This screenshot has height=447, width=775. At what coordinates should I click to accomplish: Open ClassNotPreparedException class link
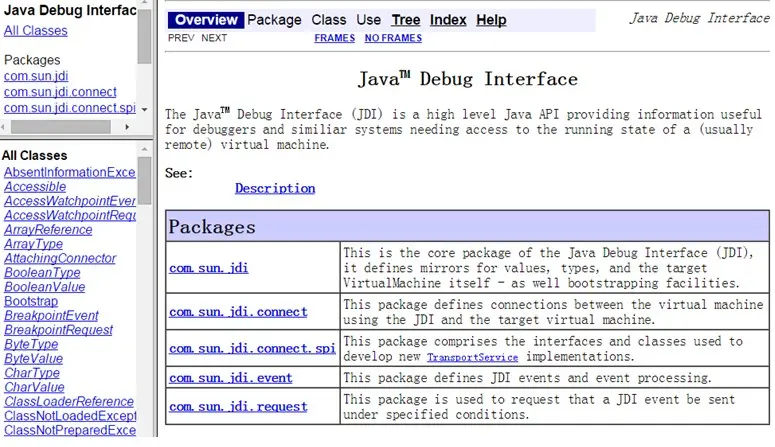click(x=70, y=431)
